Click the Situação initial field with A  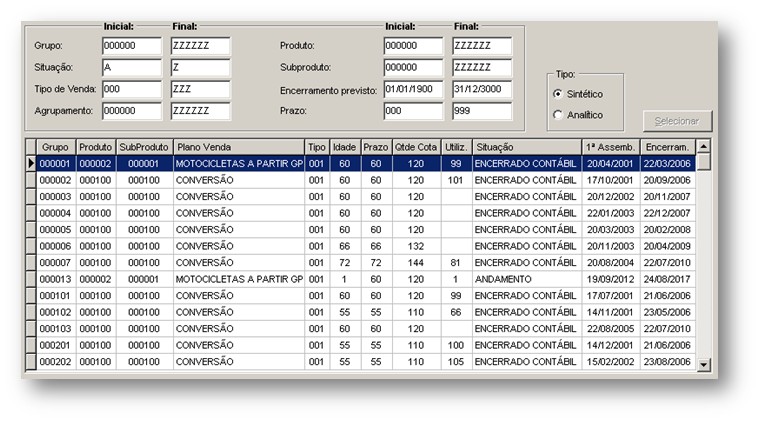[132, 68]
